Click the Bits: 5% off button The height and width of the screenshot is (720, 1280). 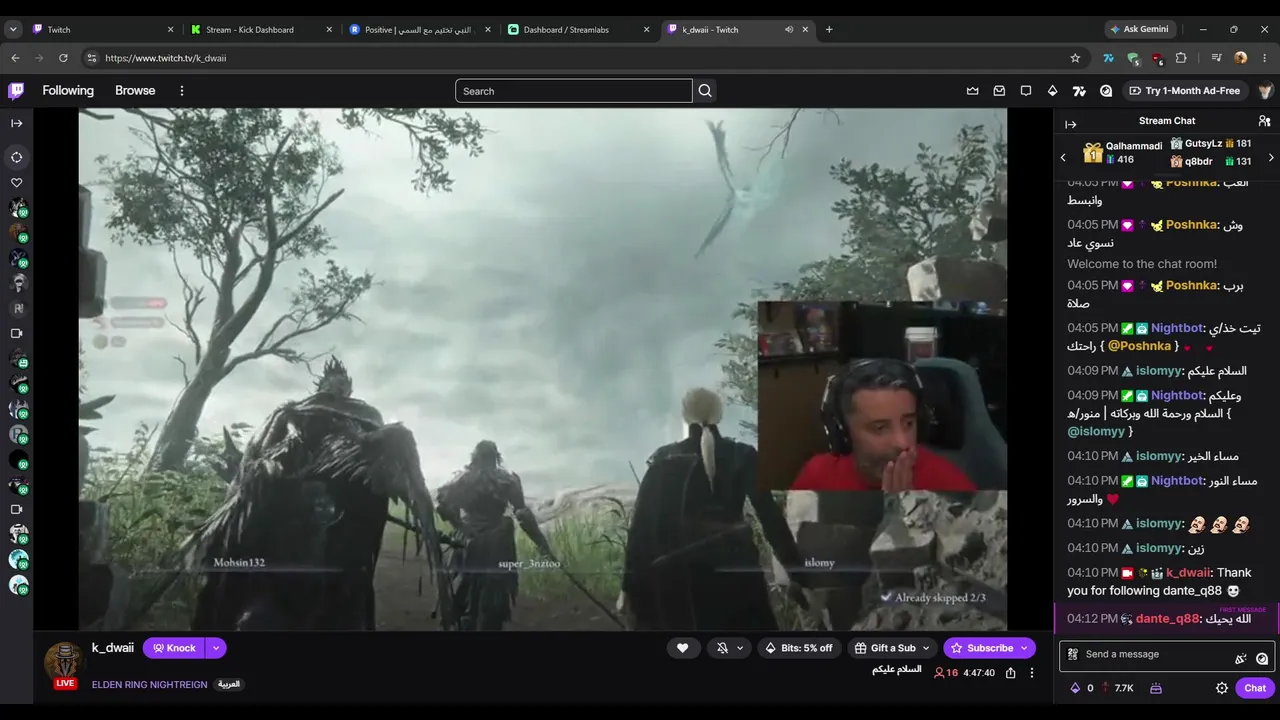tap(798, 648)
